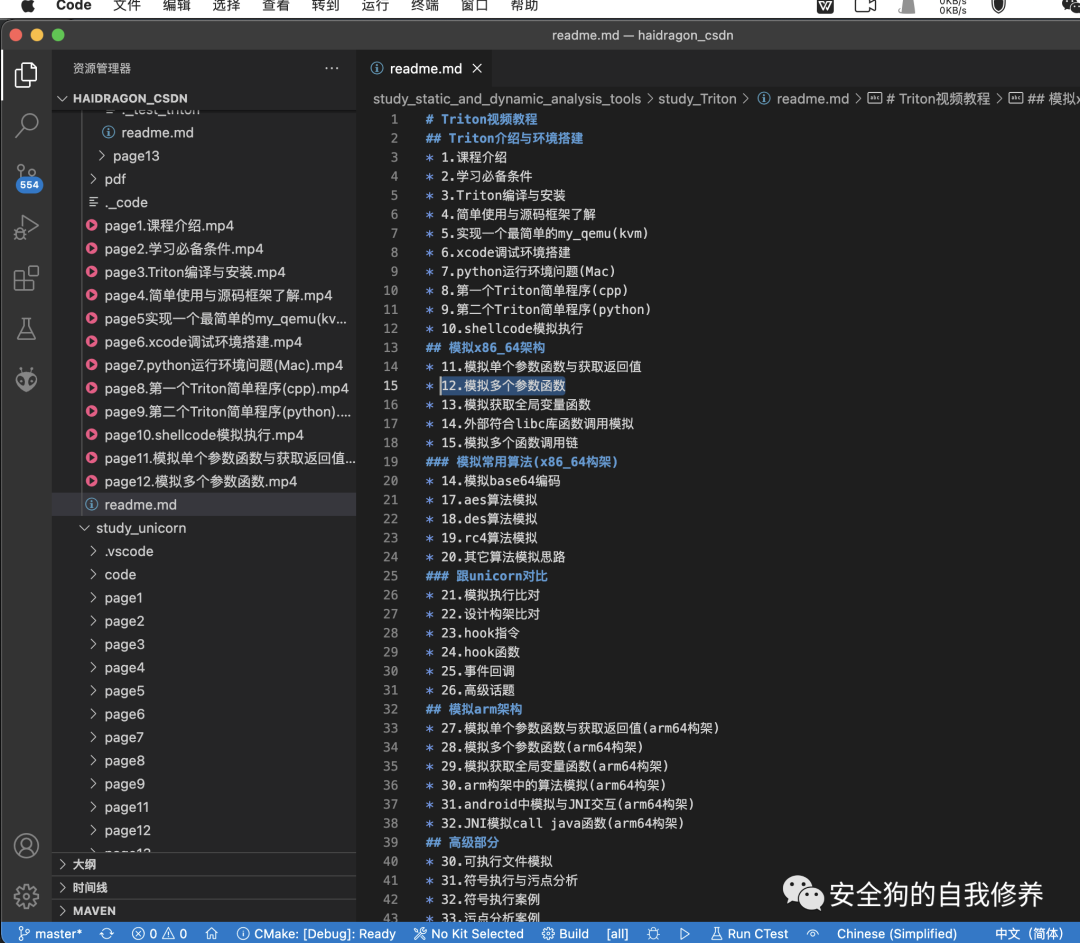Open the Run and Debug view
The width and height of the screenshot is (1080, 943).
26,227
